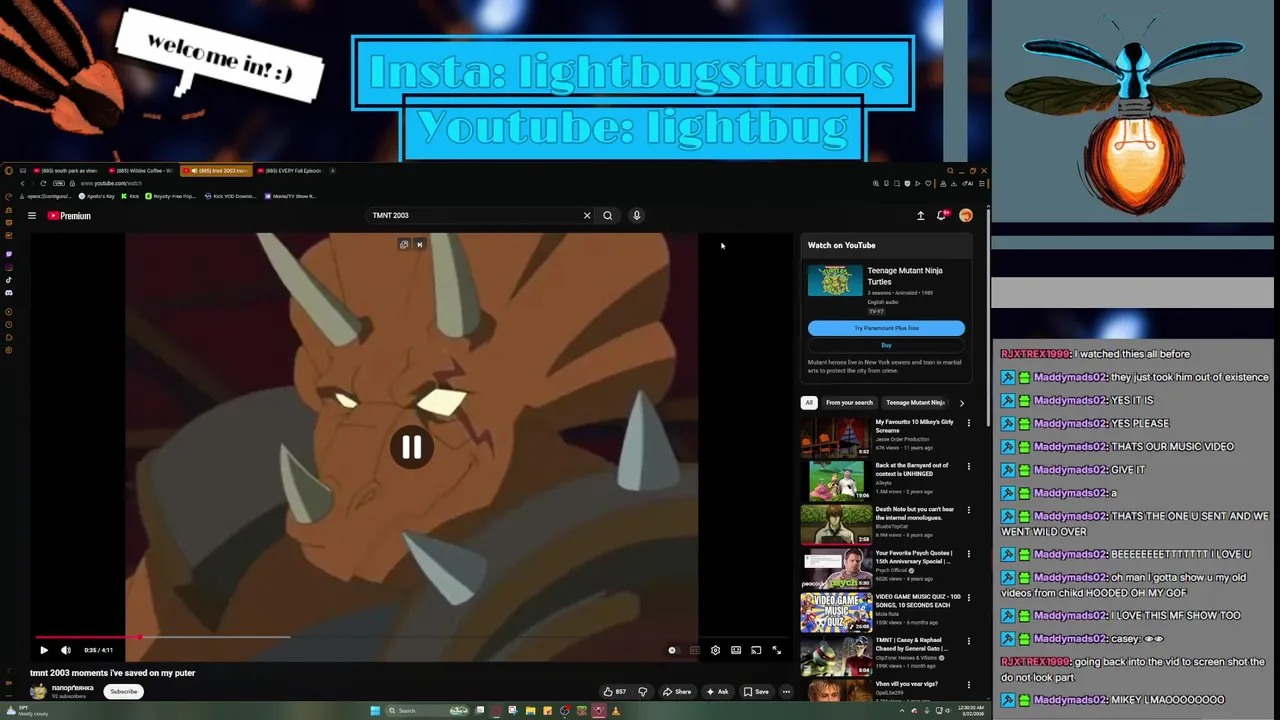Pause the video with the center pause button
This screenshot has height=720, width=1280.
[x=411, y=448]
